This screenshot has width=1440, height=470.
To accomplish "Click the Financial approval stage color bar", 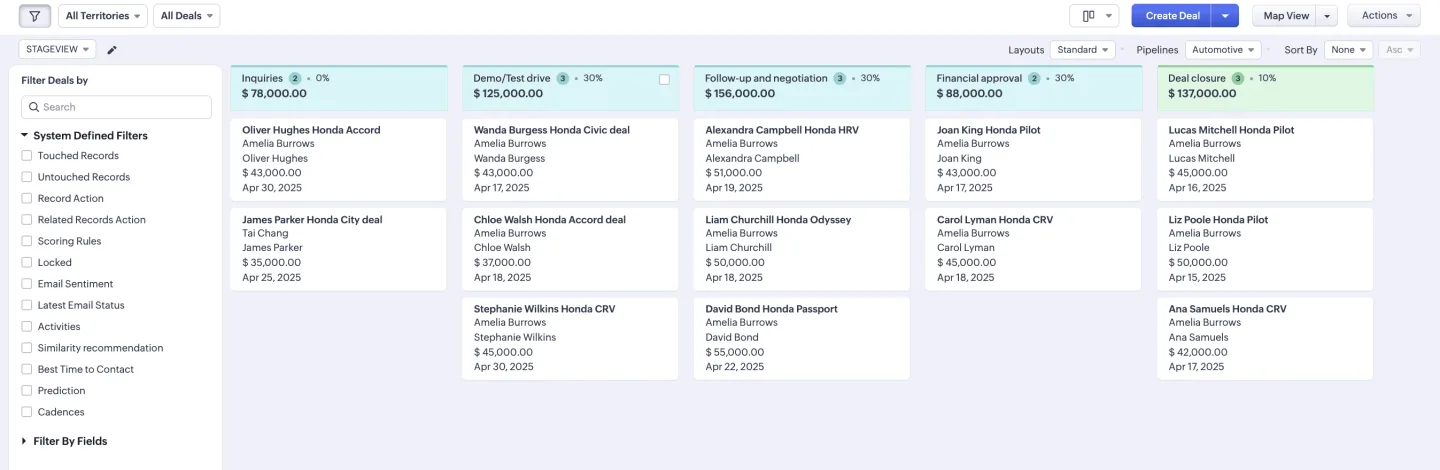I will [1033, 67].
